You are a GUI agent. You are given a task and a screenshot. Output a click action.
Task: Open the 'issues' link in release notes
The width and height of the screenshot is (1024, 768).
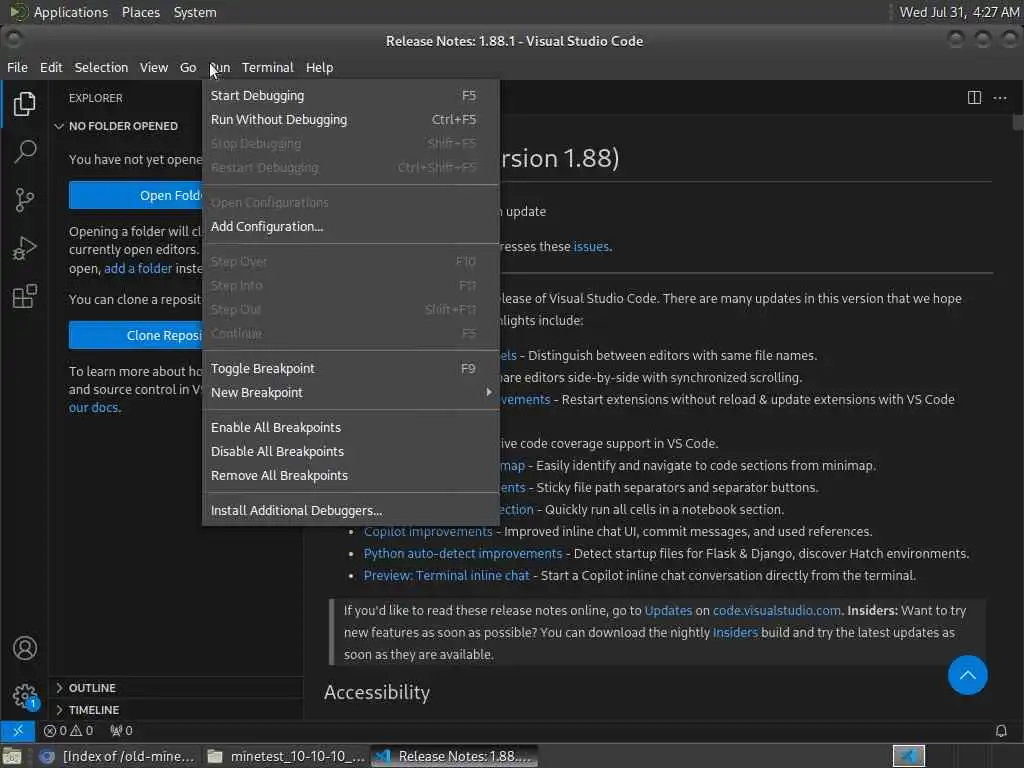click(591, 246)
